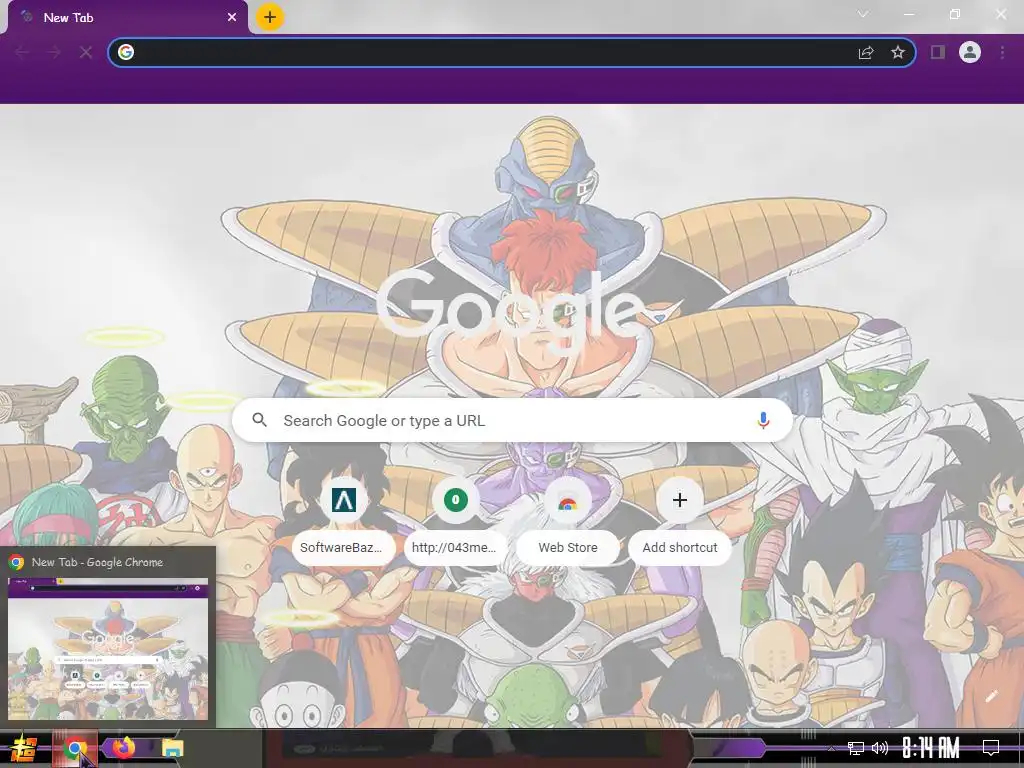Click the Add shortcut label
This screenshot has height=768, width=1024.
[x=680, y=547]
